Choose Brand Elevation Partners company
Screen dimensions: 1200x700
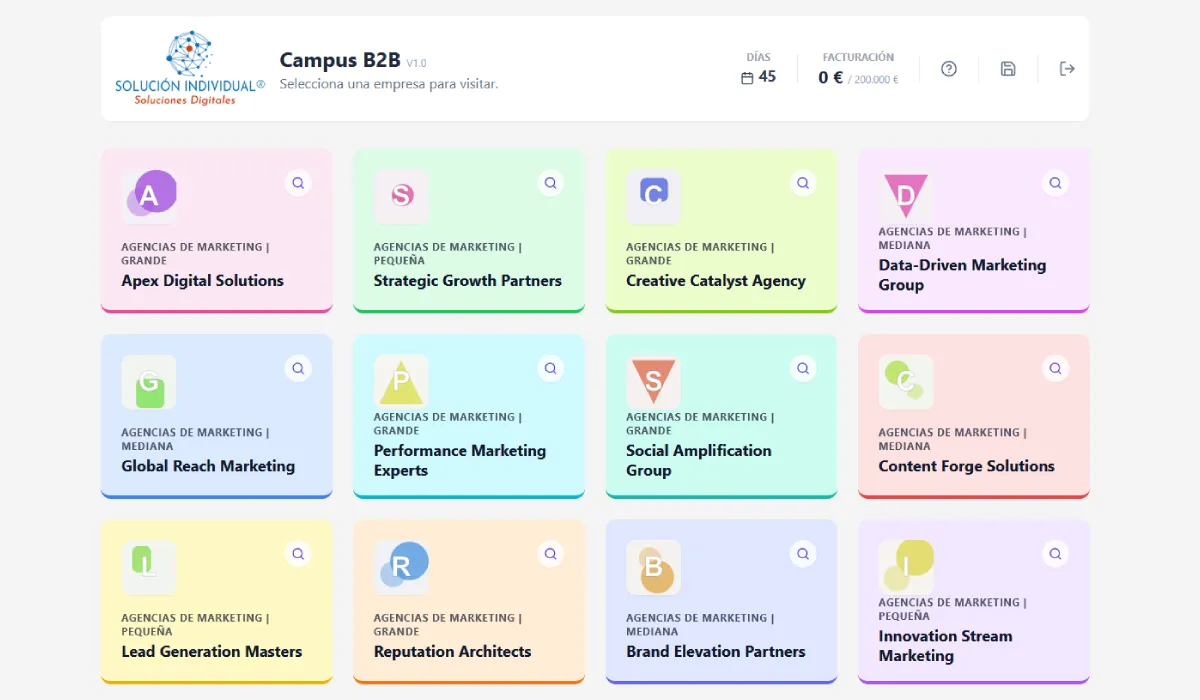click(x=721, y=601)
